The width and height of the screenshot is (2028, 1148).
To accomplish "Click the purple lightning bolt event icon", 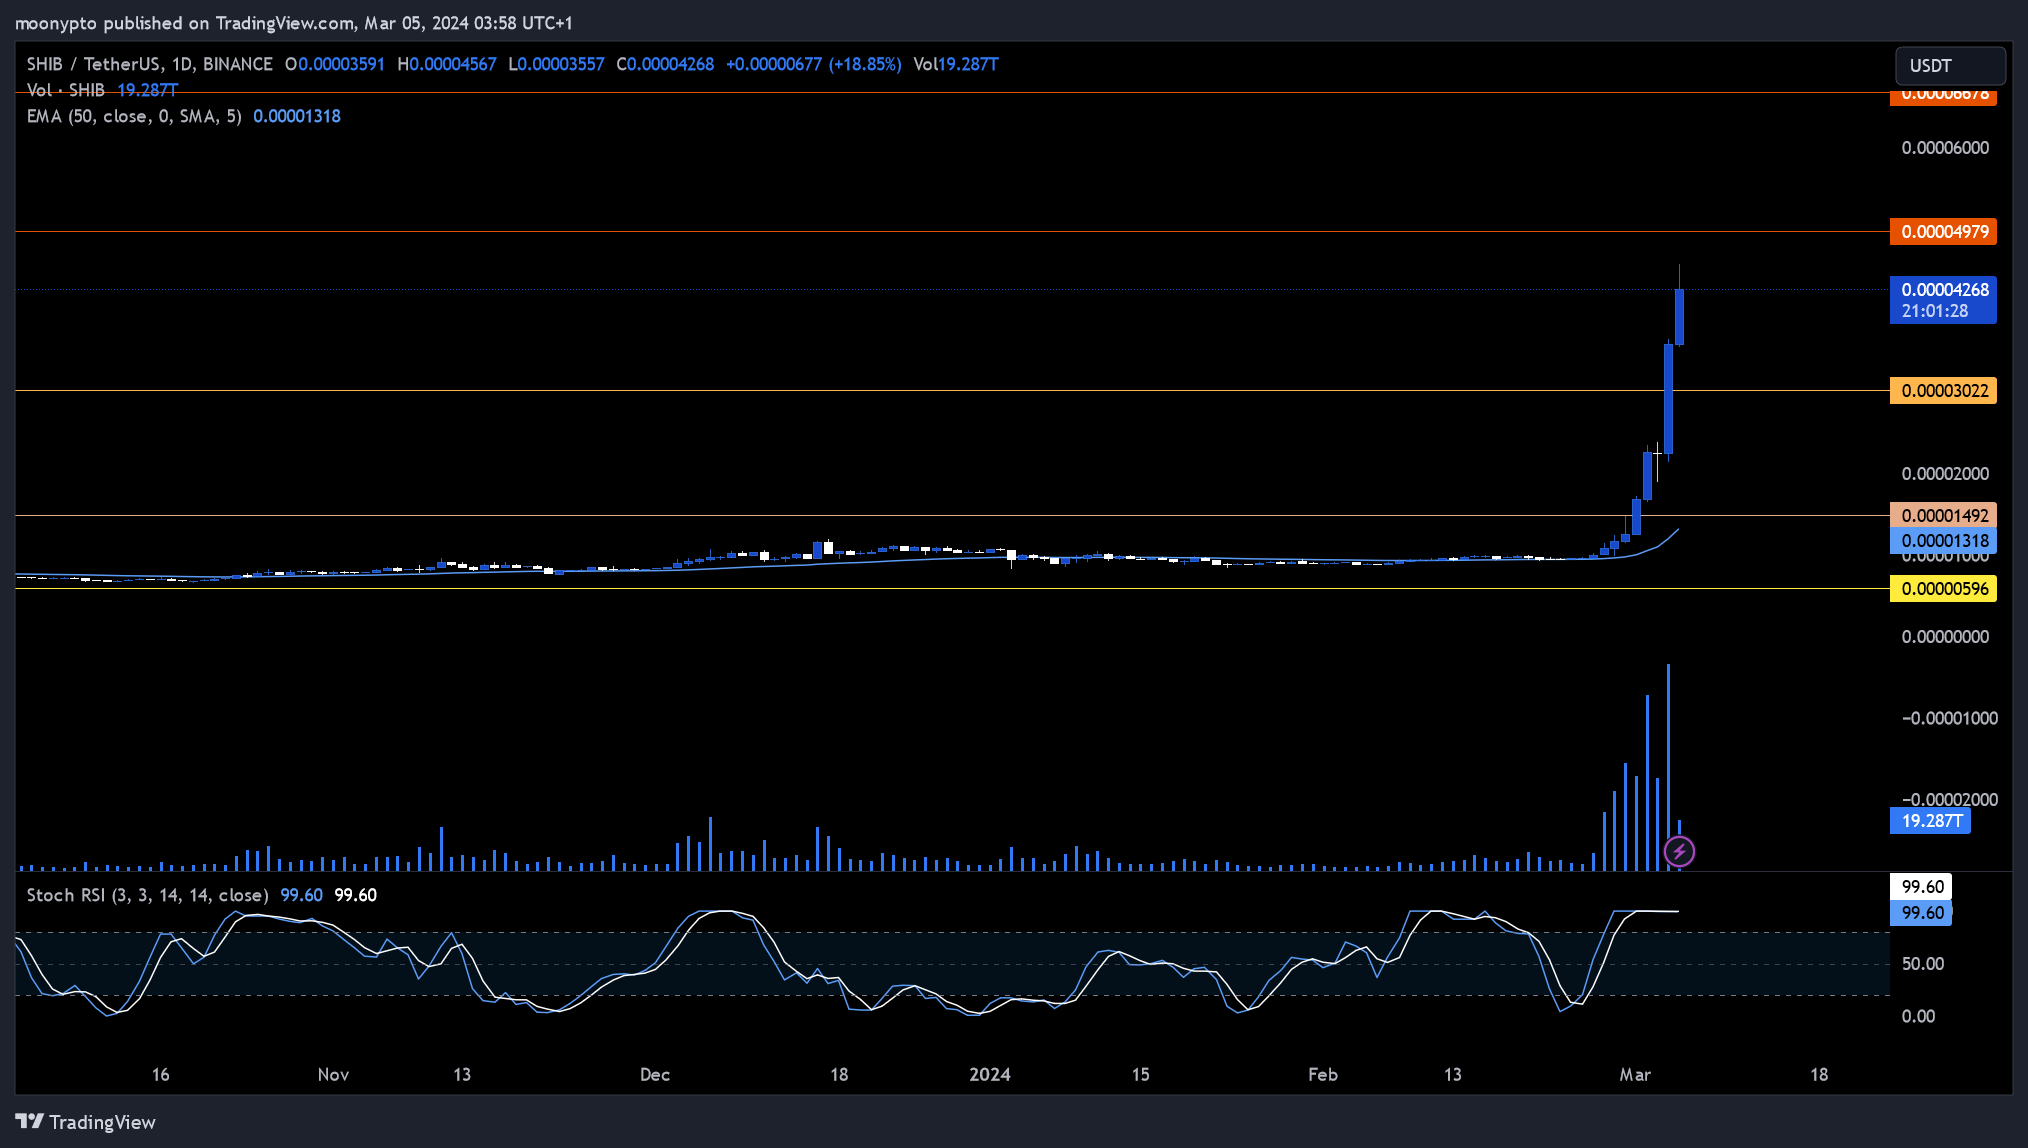I will pyautogui.click(x=1679, y=852).
